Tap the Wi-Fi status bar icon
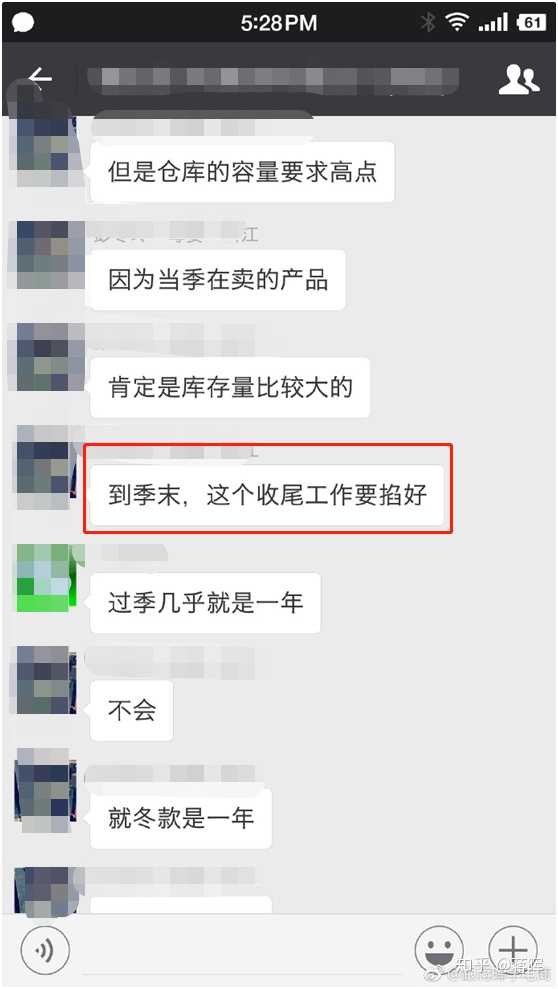The height and width of the screenshot is (989, 558). (x=456, y=23)
